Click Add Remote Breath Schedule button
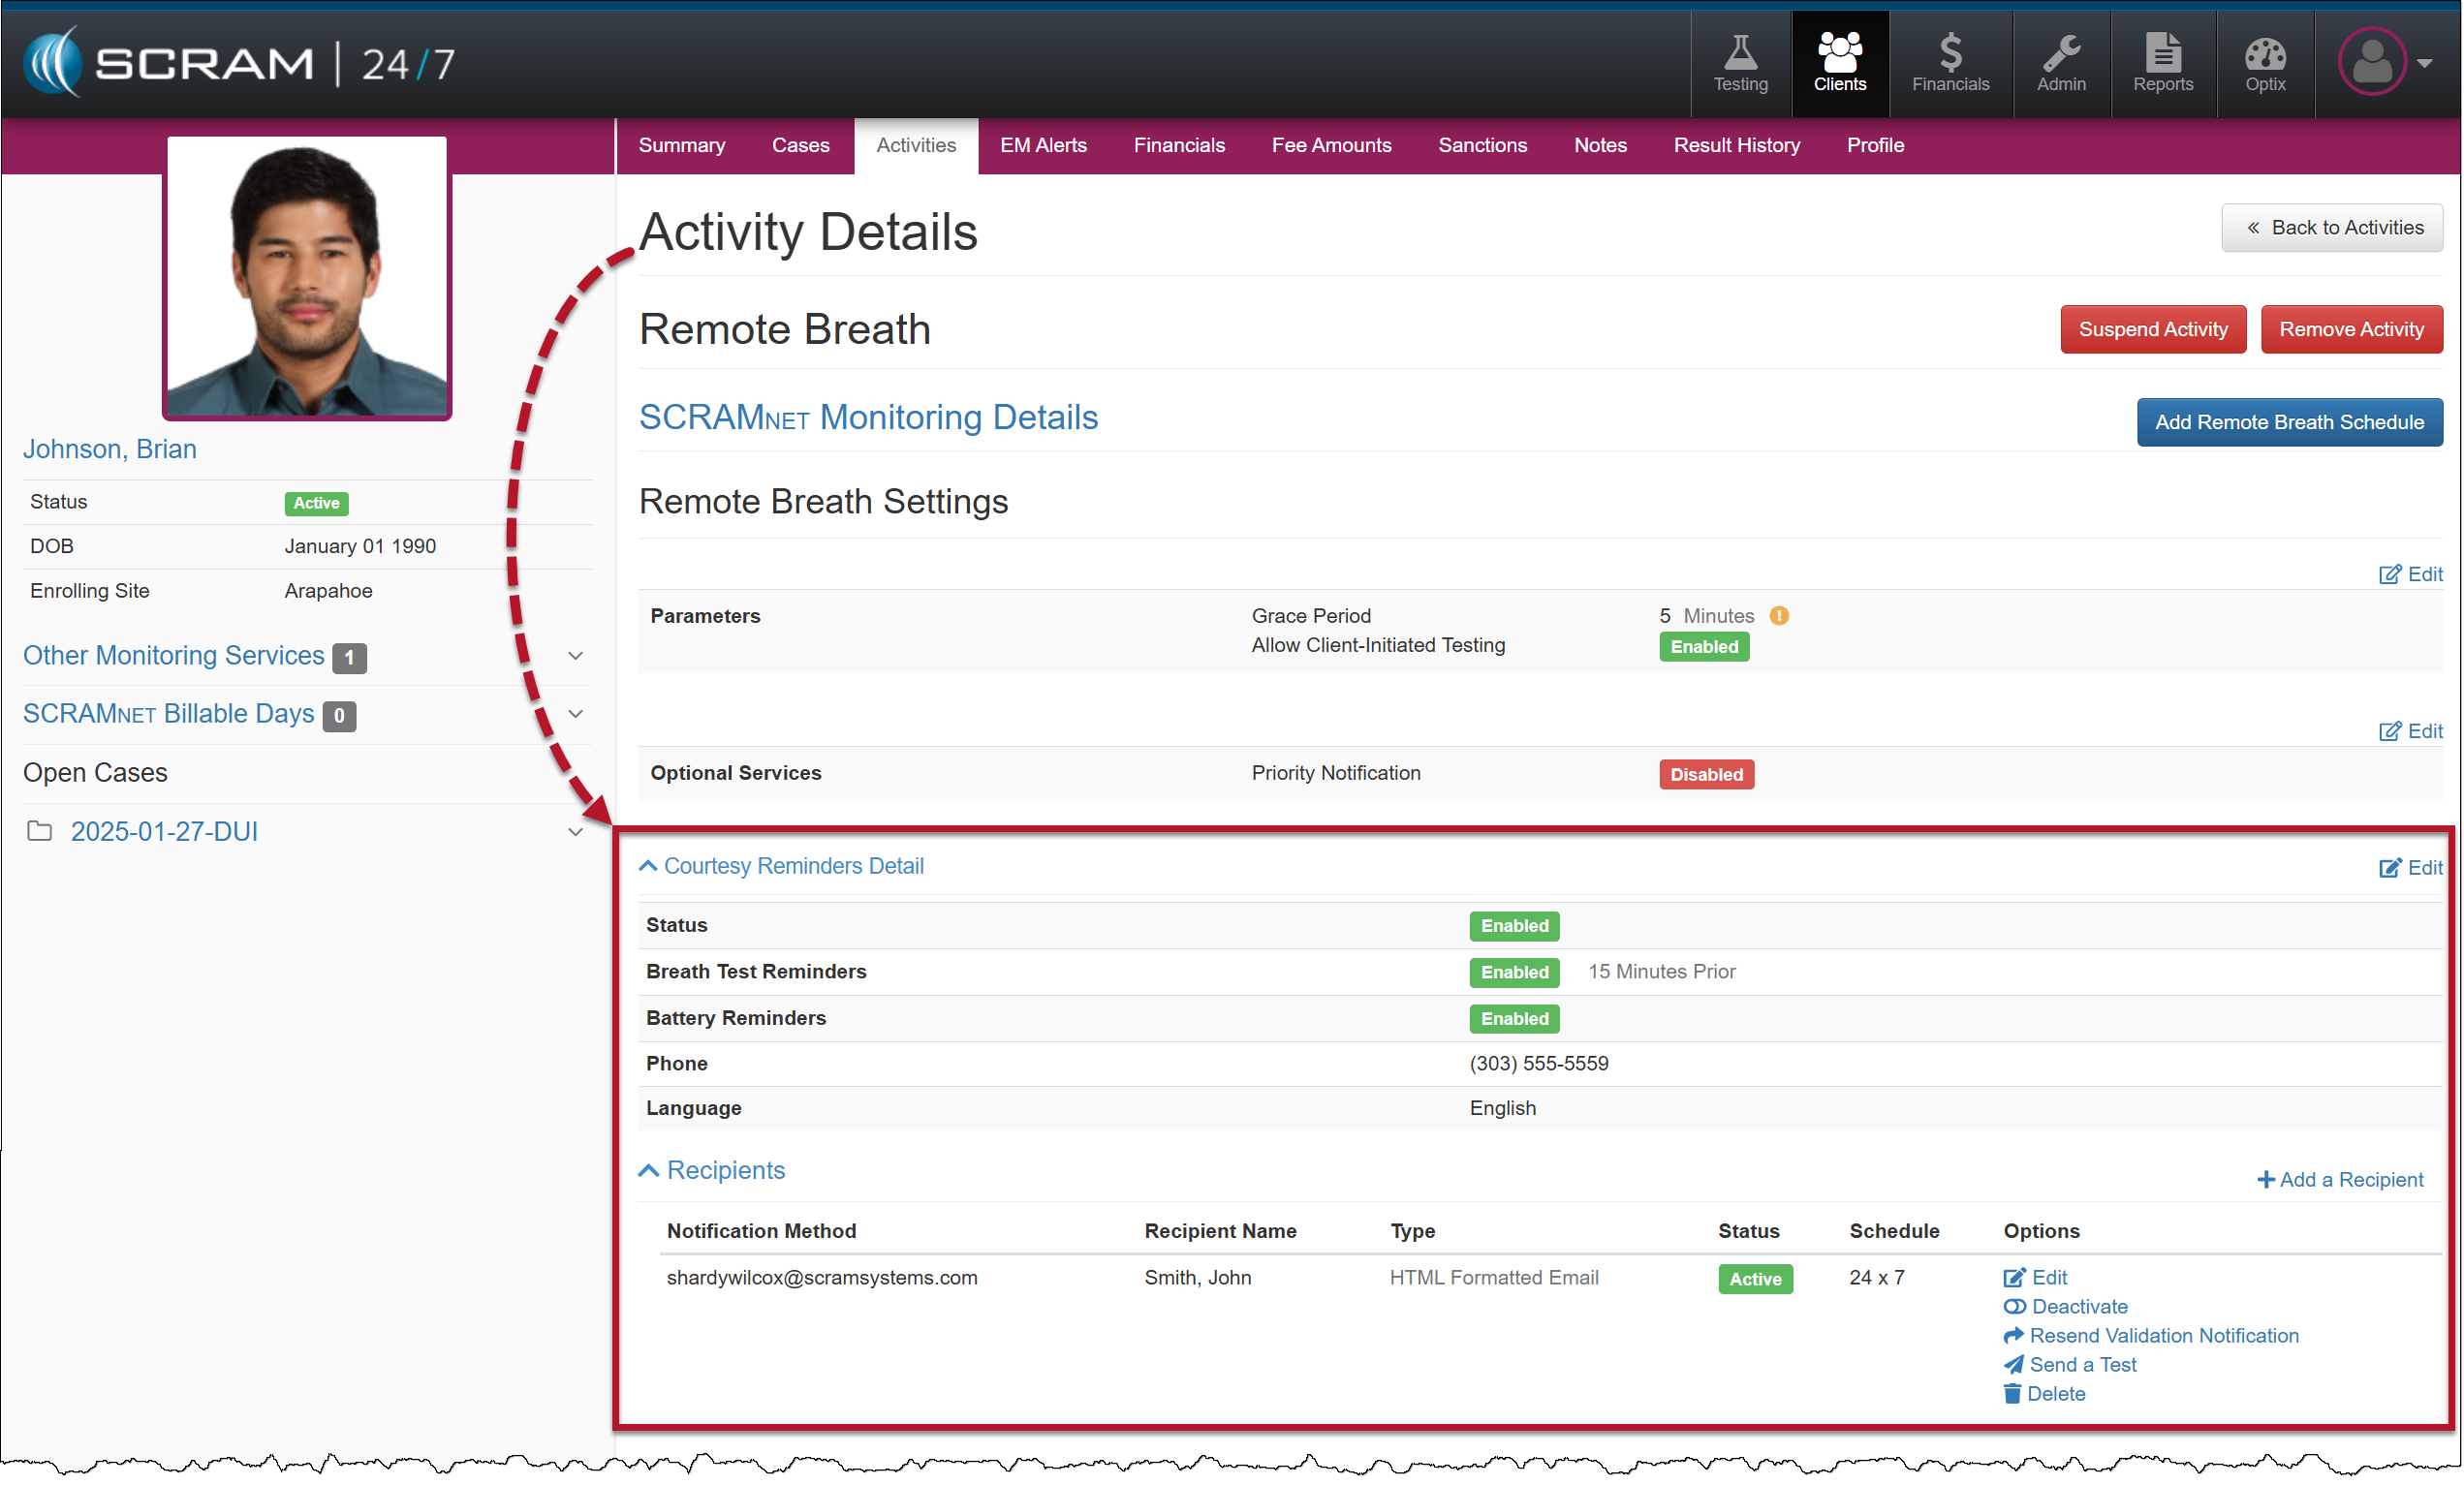Image resolution: width=2464 pixels, height=1485 pixels. pos(2288,422)
